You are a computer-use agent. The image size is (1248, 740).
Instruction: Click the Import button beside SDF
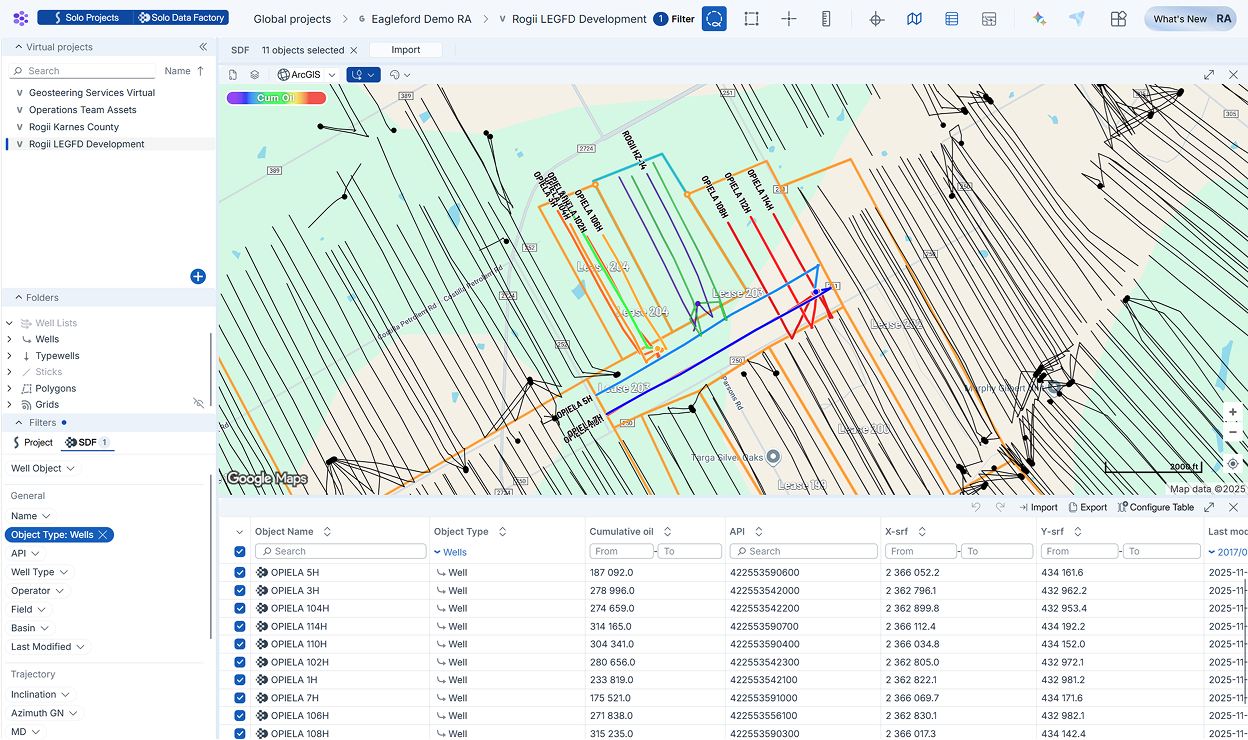point(406,50)
